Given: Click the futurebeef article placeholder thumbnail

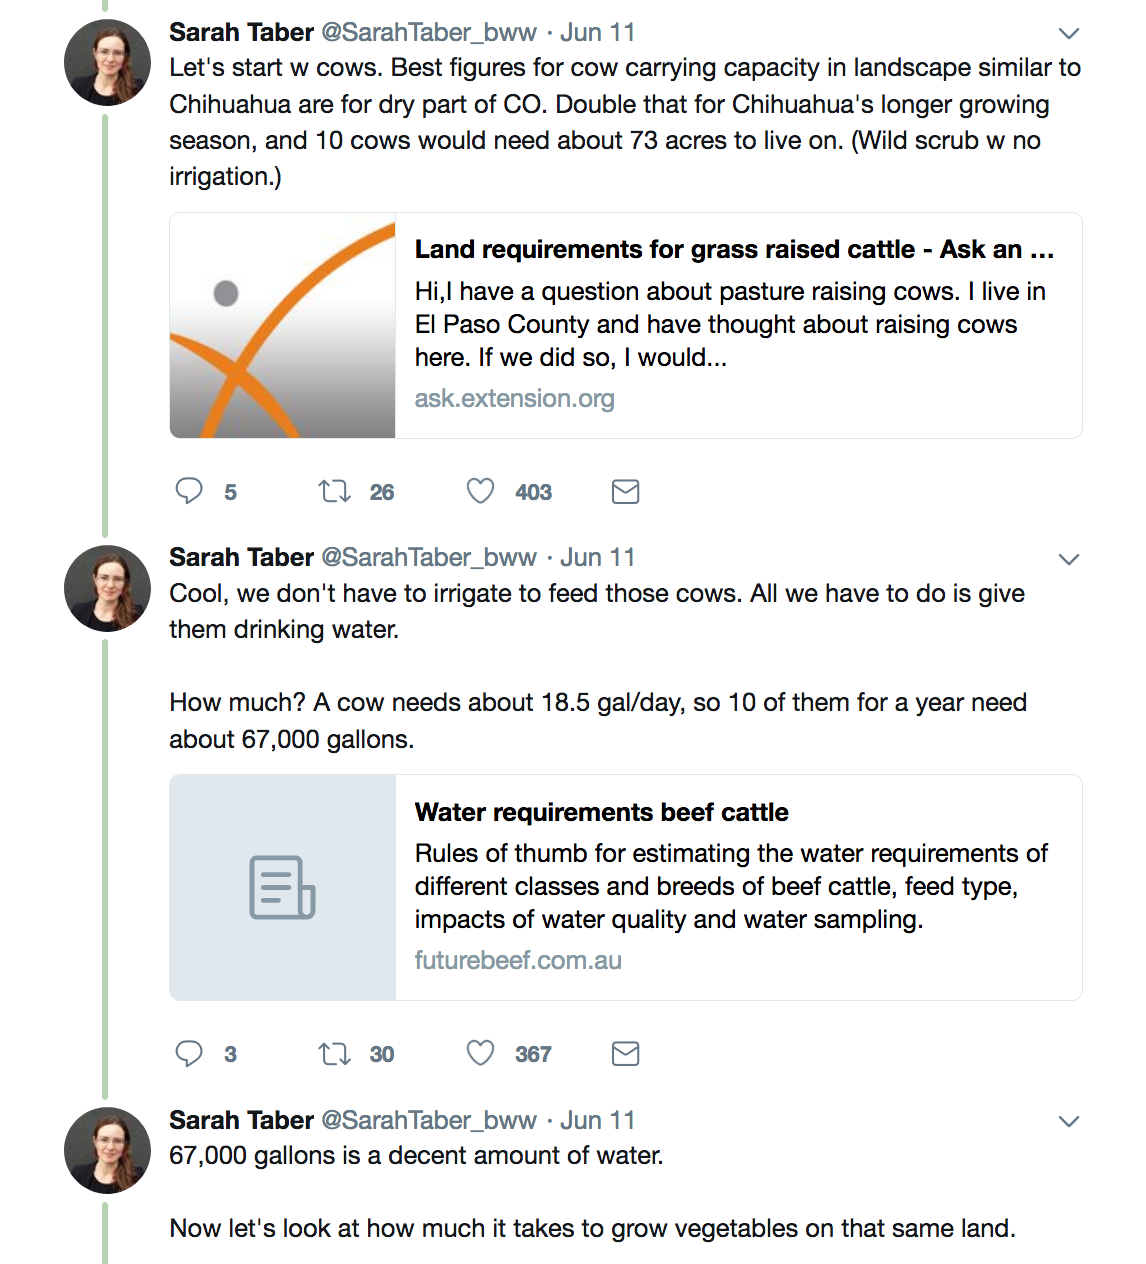Looking at the screenshot, I should tap(283, 888).
